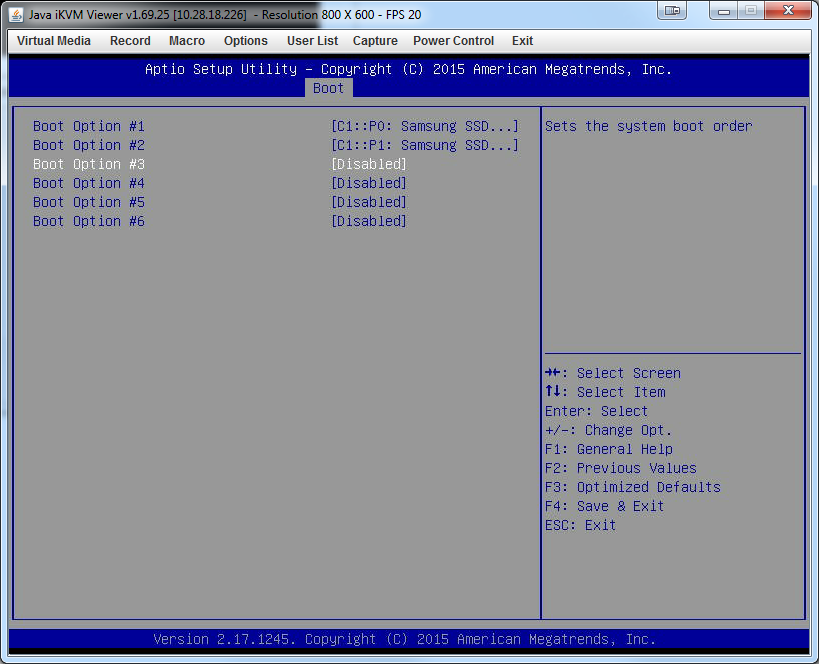The height and width of the screenshot is (664, 819).
Task: Open Boot Option #1 Samsung SSD value
Action: pyautogui.click(x=424, y=126)
